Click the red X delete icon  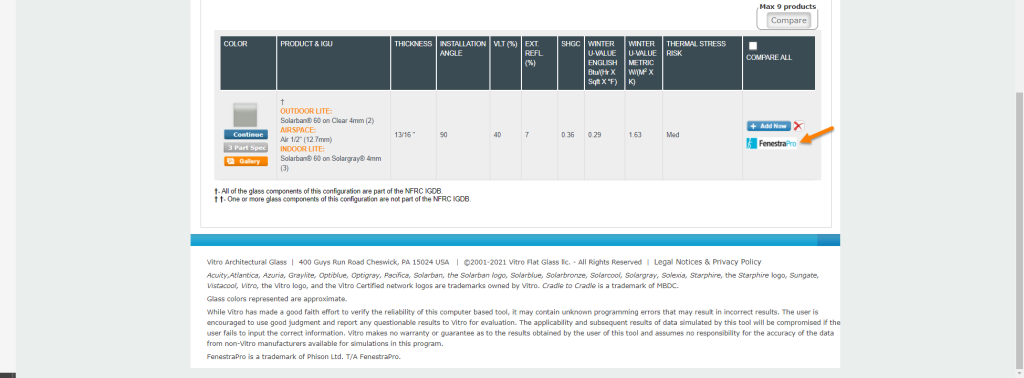tap(798, 126)
